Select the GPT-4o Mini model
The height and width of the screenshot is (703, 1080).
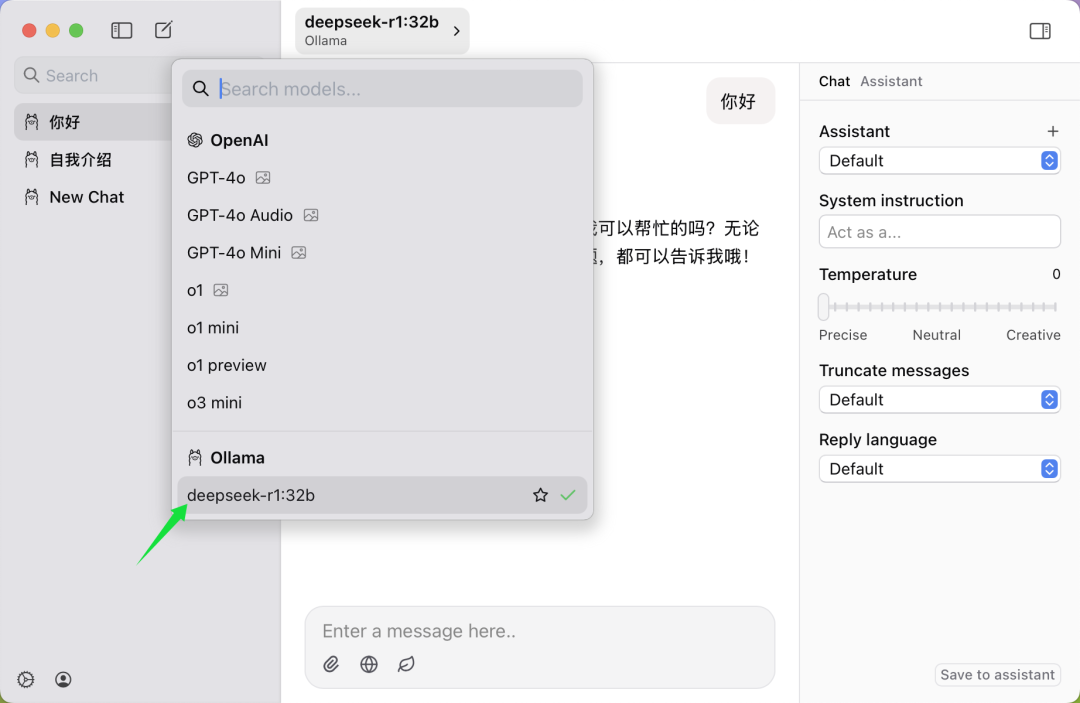[382, 253]
